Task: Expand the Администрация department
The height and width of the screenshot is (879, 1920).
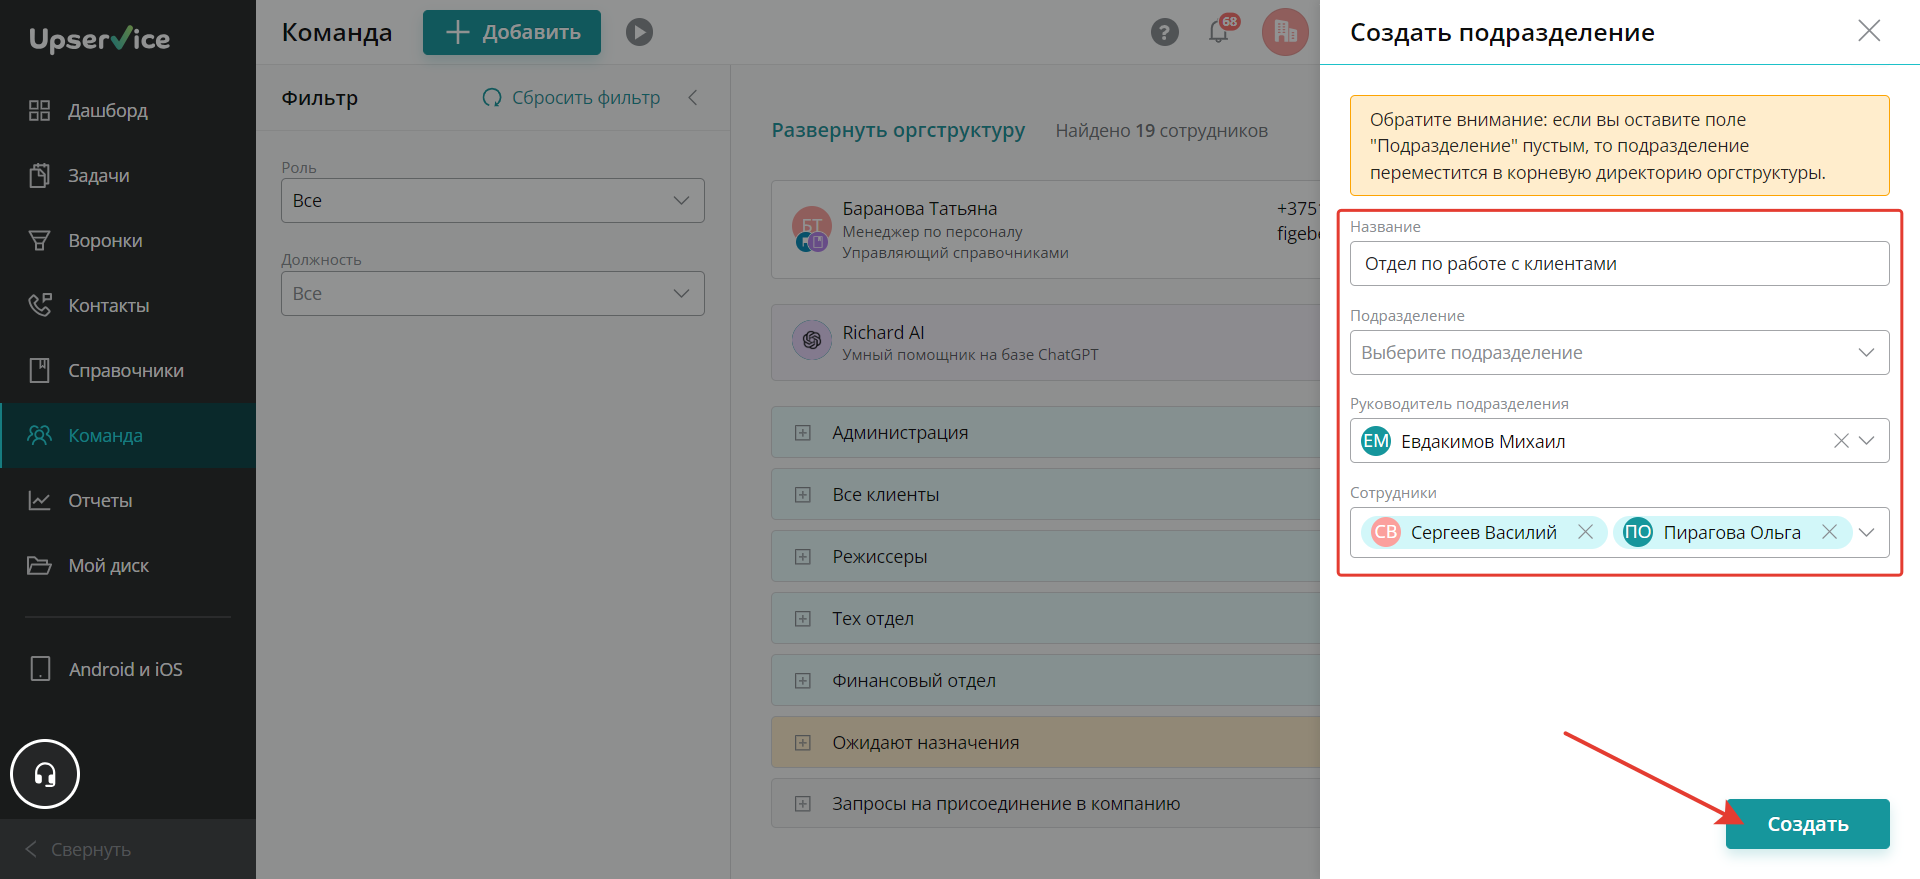Action: [x=803, y=432]
